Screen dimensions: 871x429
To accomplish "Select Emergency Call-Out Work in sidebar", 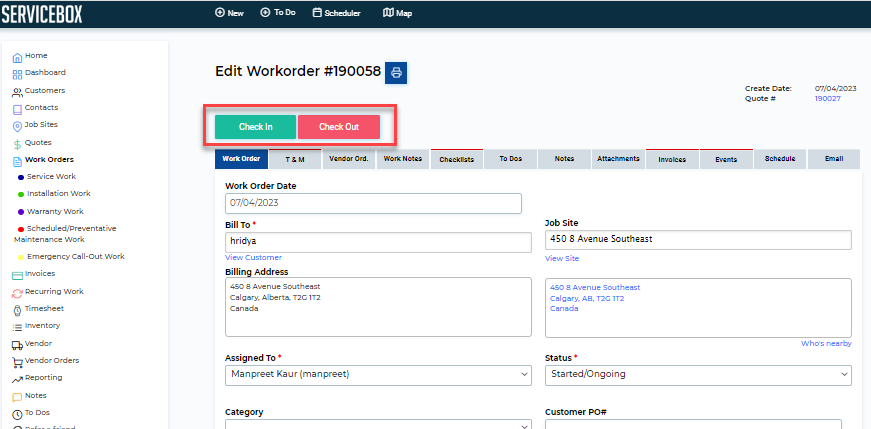I will point(76,257).
